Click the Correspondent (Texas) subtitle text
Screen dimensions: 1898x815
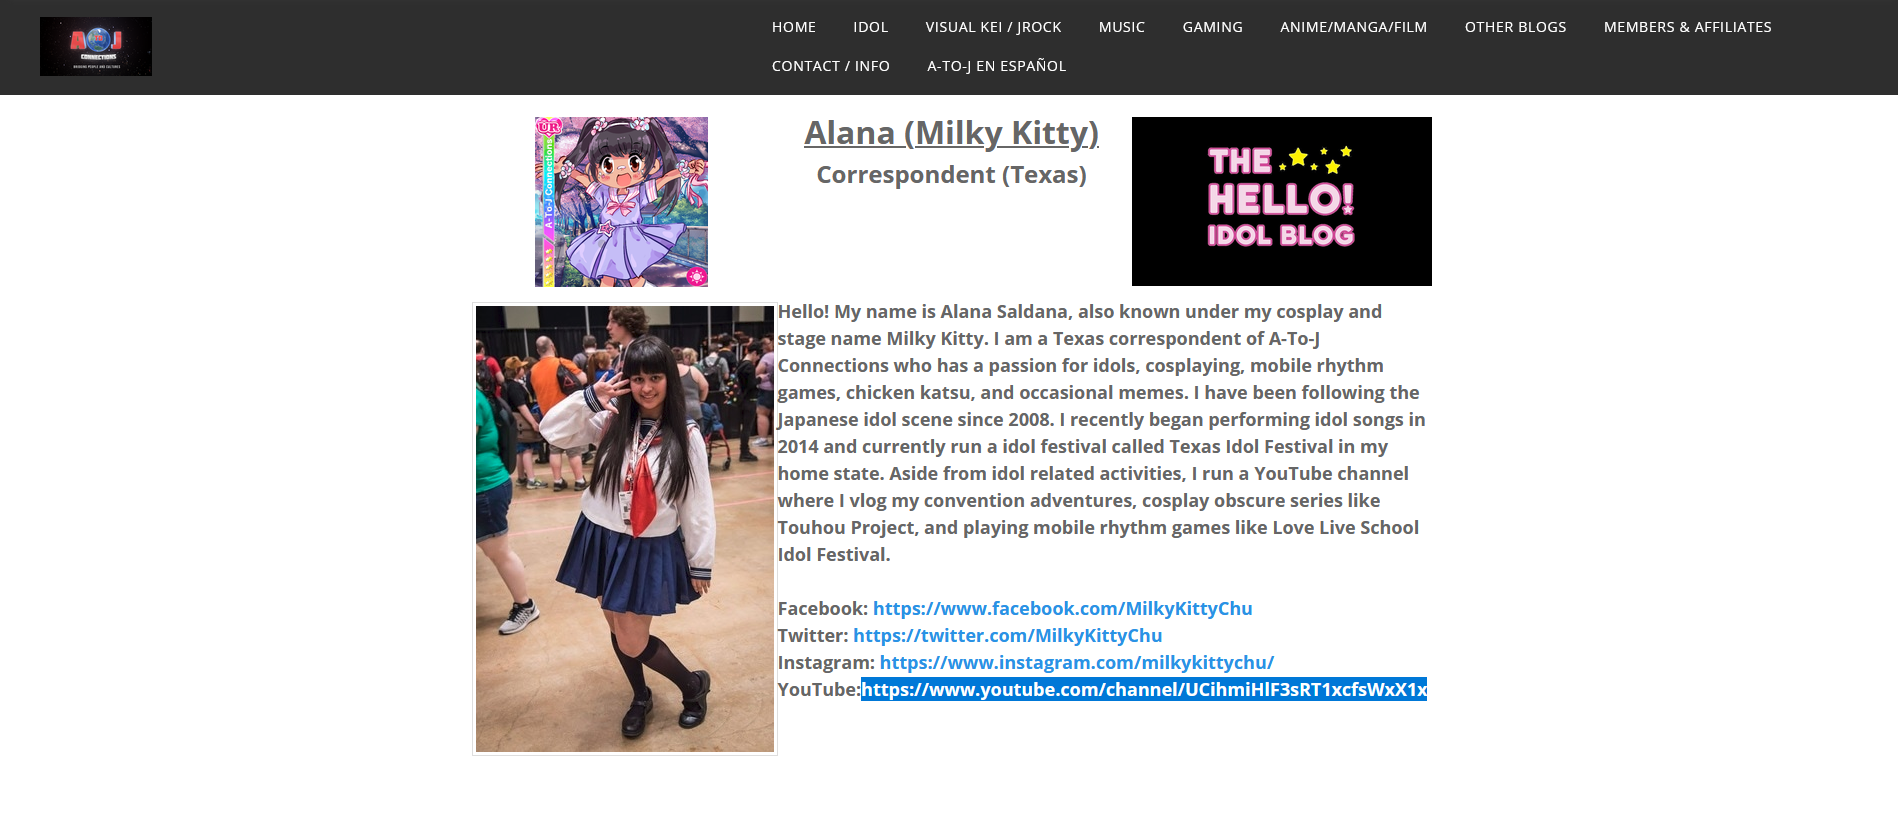click(951, 175)
